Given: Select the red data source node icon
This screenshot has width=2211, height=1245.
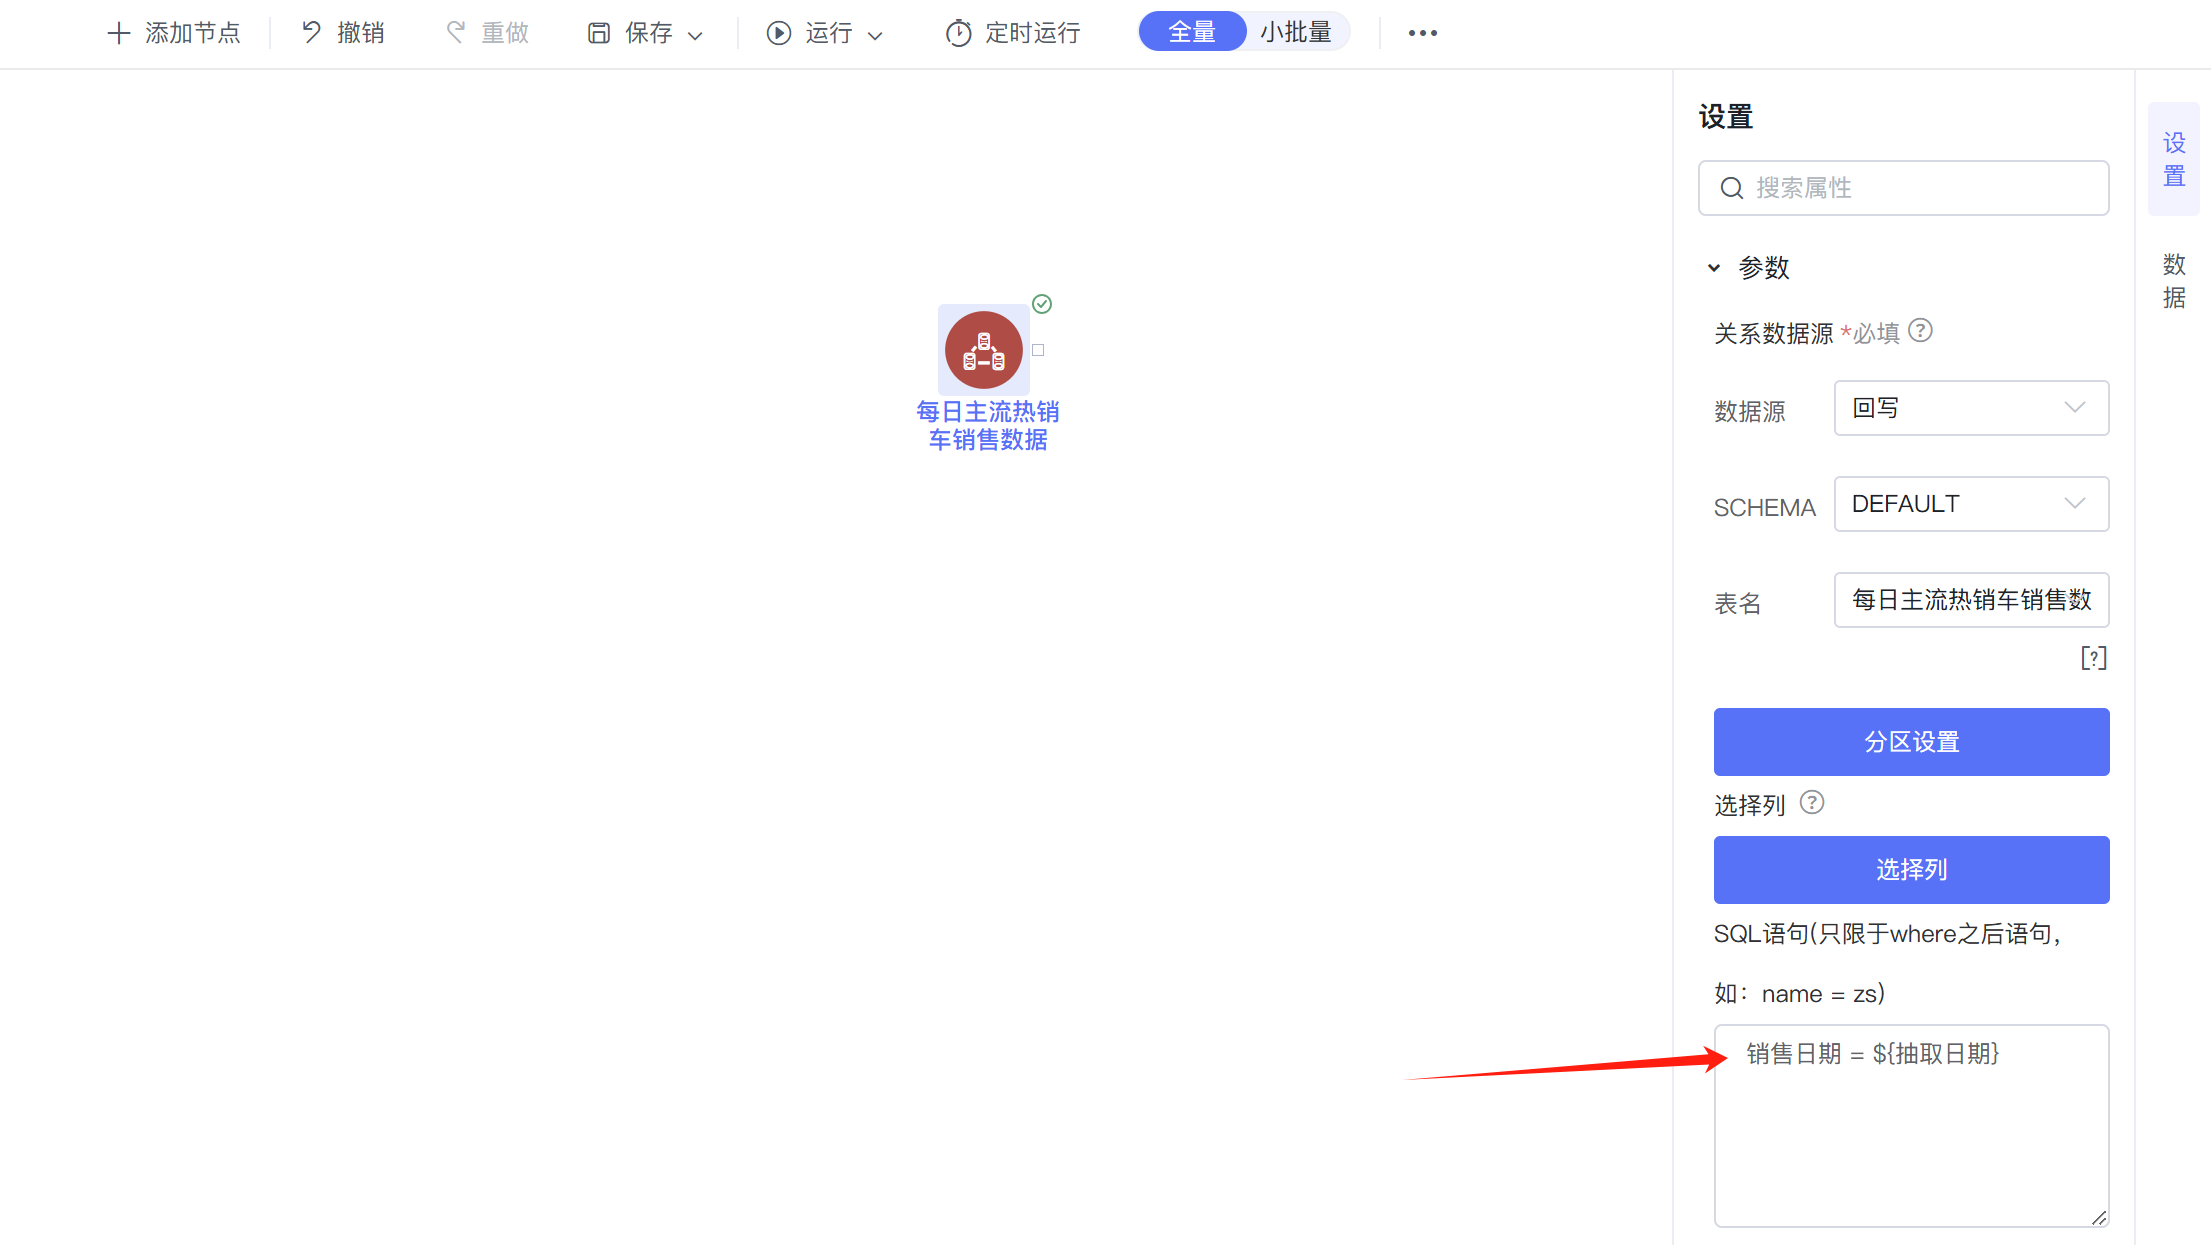Looking at the screenshot, I should (984, 350).
